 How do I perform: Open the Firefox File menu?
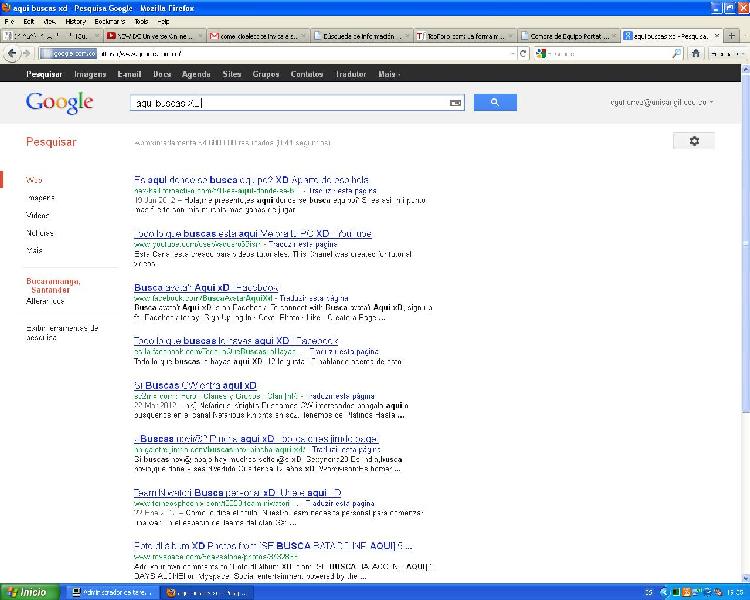[x=9, y=22]
